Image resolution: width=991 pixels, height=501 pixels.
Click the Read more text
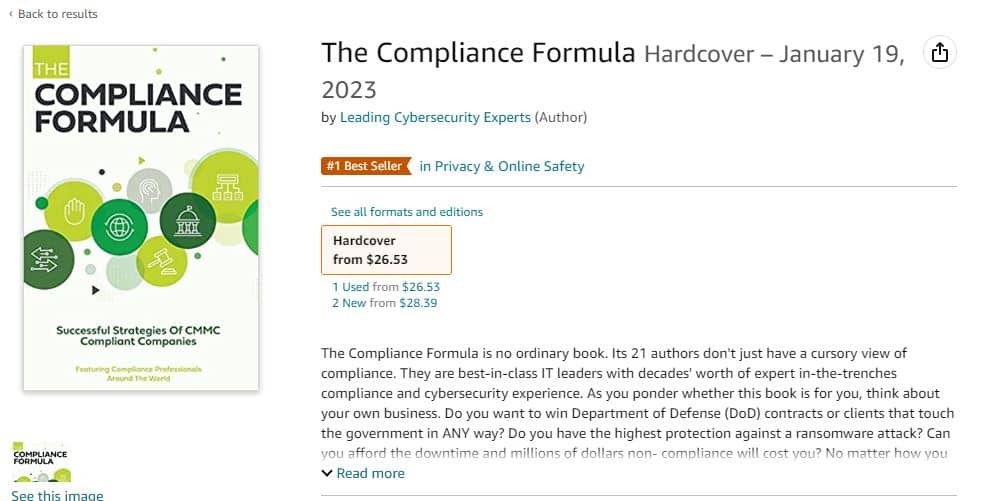[x=370, y=473]
